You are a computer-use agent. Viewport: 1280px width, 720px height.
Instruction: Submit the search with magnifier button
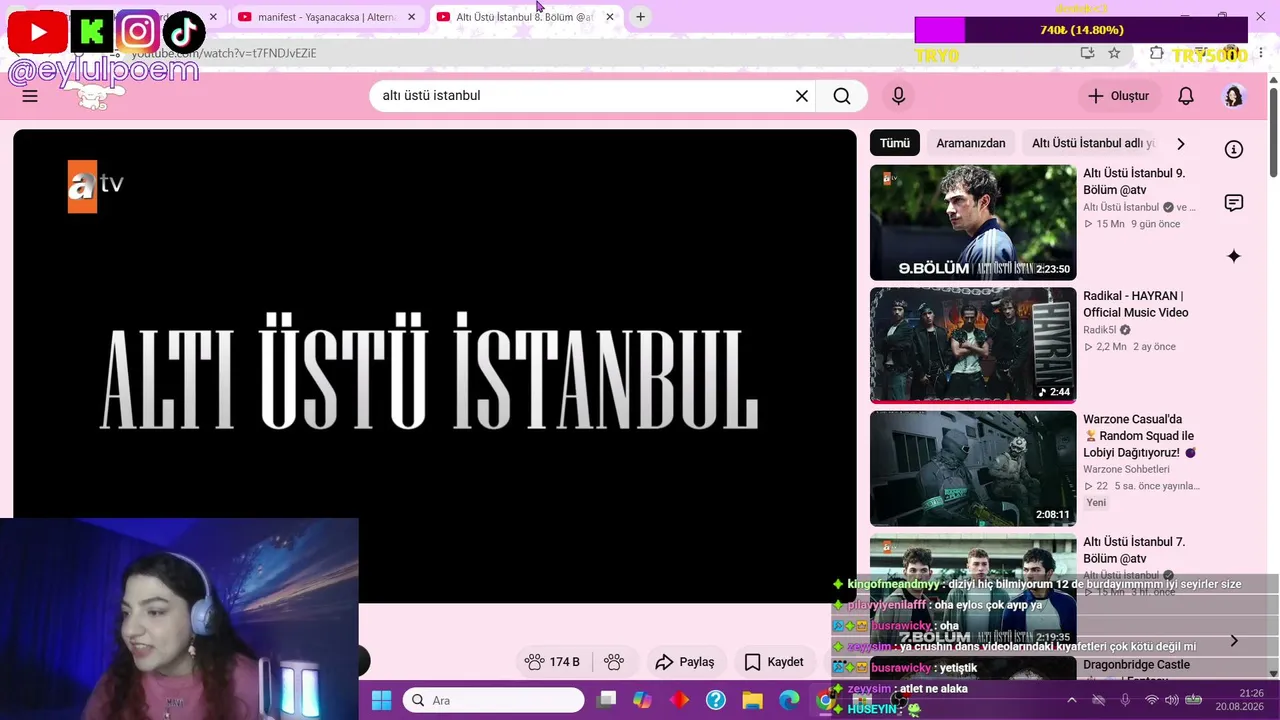pos(842,96)
